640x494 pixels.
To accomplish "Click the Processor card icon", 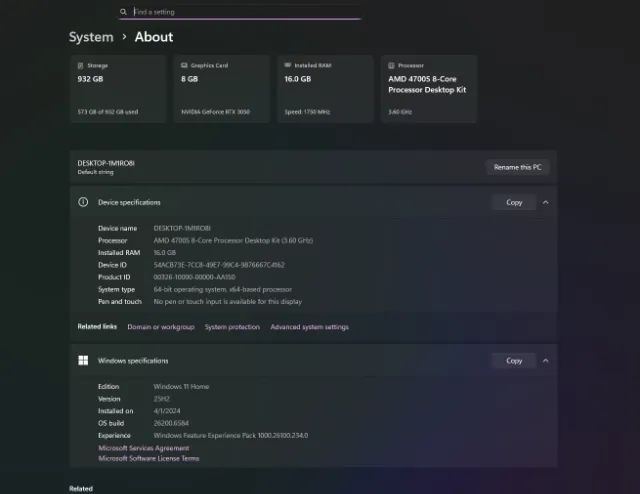I will point(391,65).
